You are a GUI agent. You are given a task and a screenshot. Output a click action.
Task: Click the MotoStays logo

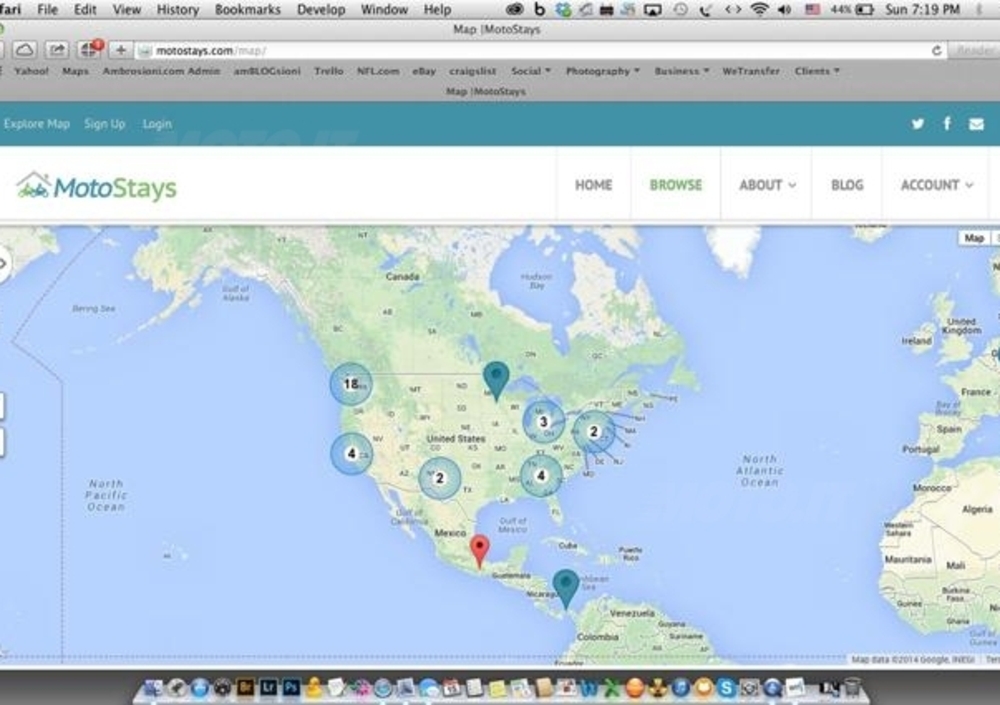97,186
